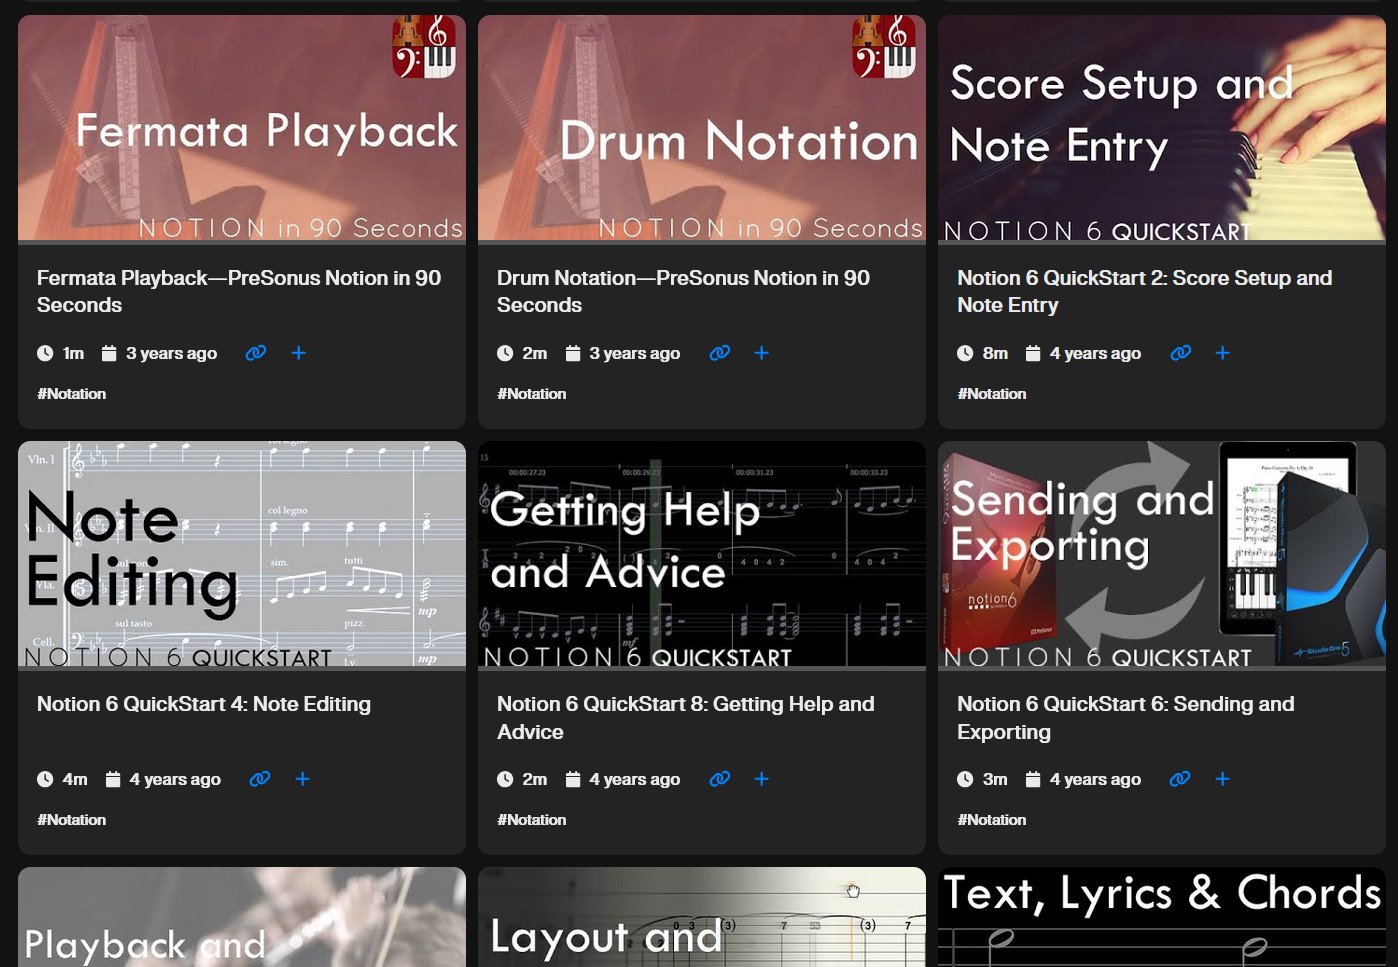Screen dimensions: 1398x967
Task: Select #Notation tag under Fermata Playback
Action: [x=72, y=394]
